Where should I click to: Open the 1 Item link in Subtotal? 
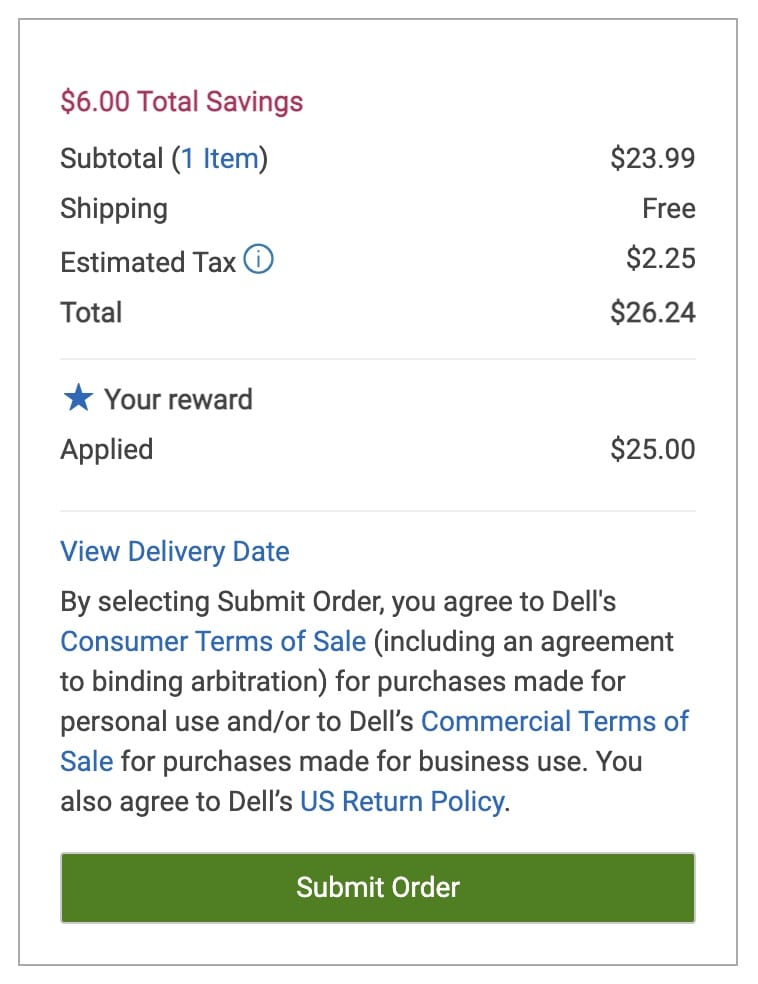(x=220, y=158)
